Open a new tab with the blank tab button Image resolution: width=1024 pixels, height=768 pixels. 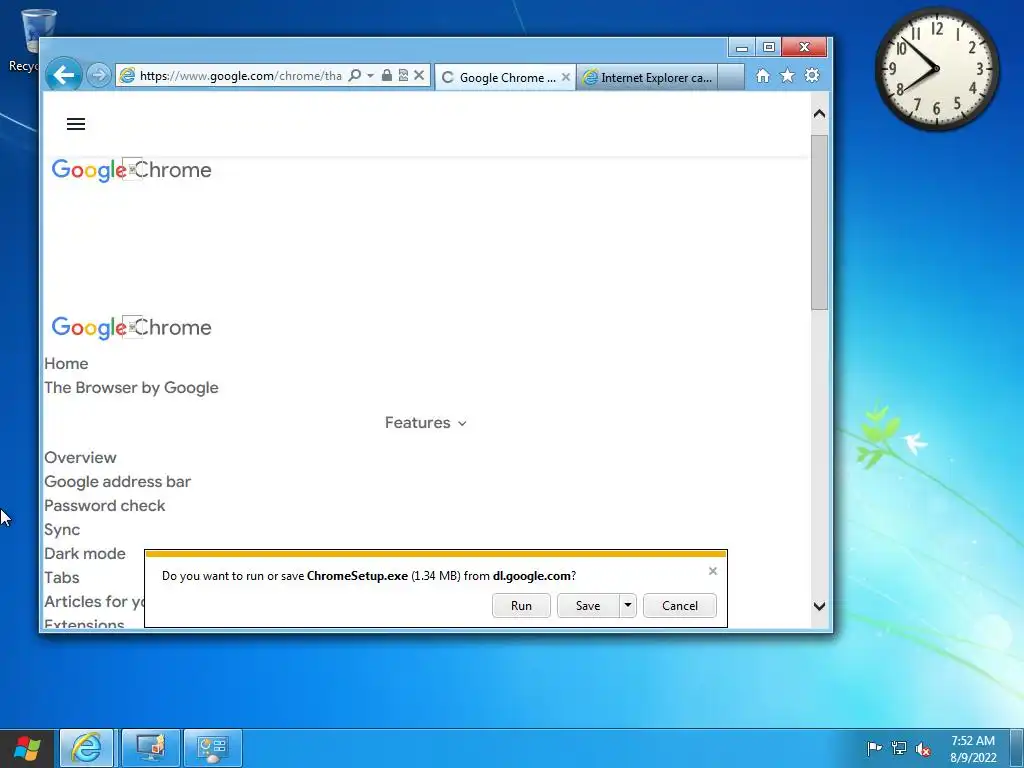click(x=731, y=77)
